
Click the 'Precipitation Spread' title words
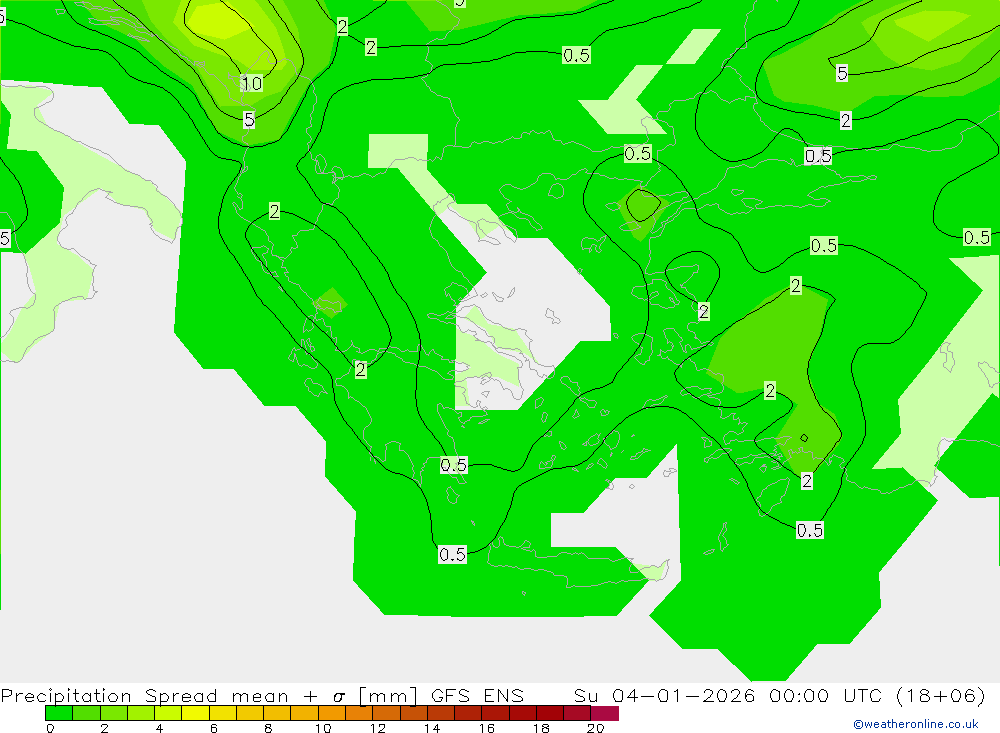[x=109, y=695]
